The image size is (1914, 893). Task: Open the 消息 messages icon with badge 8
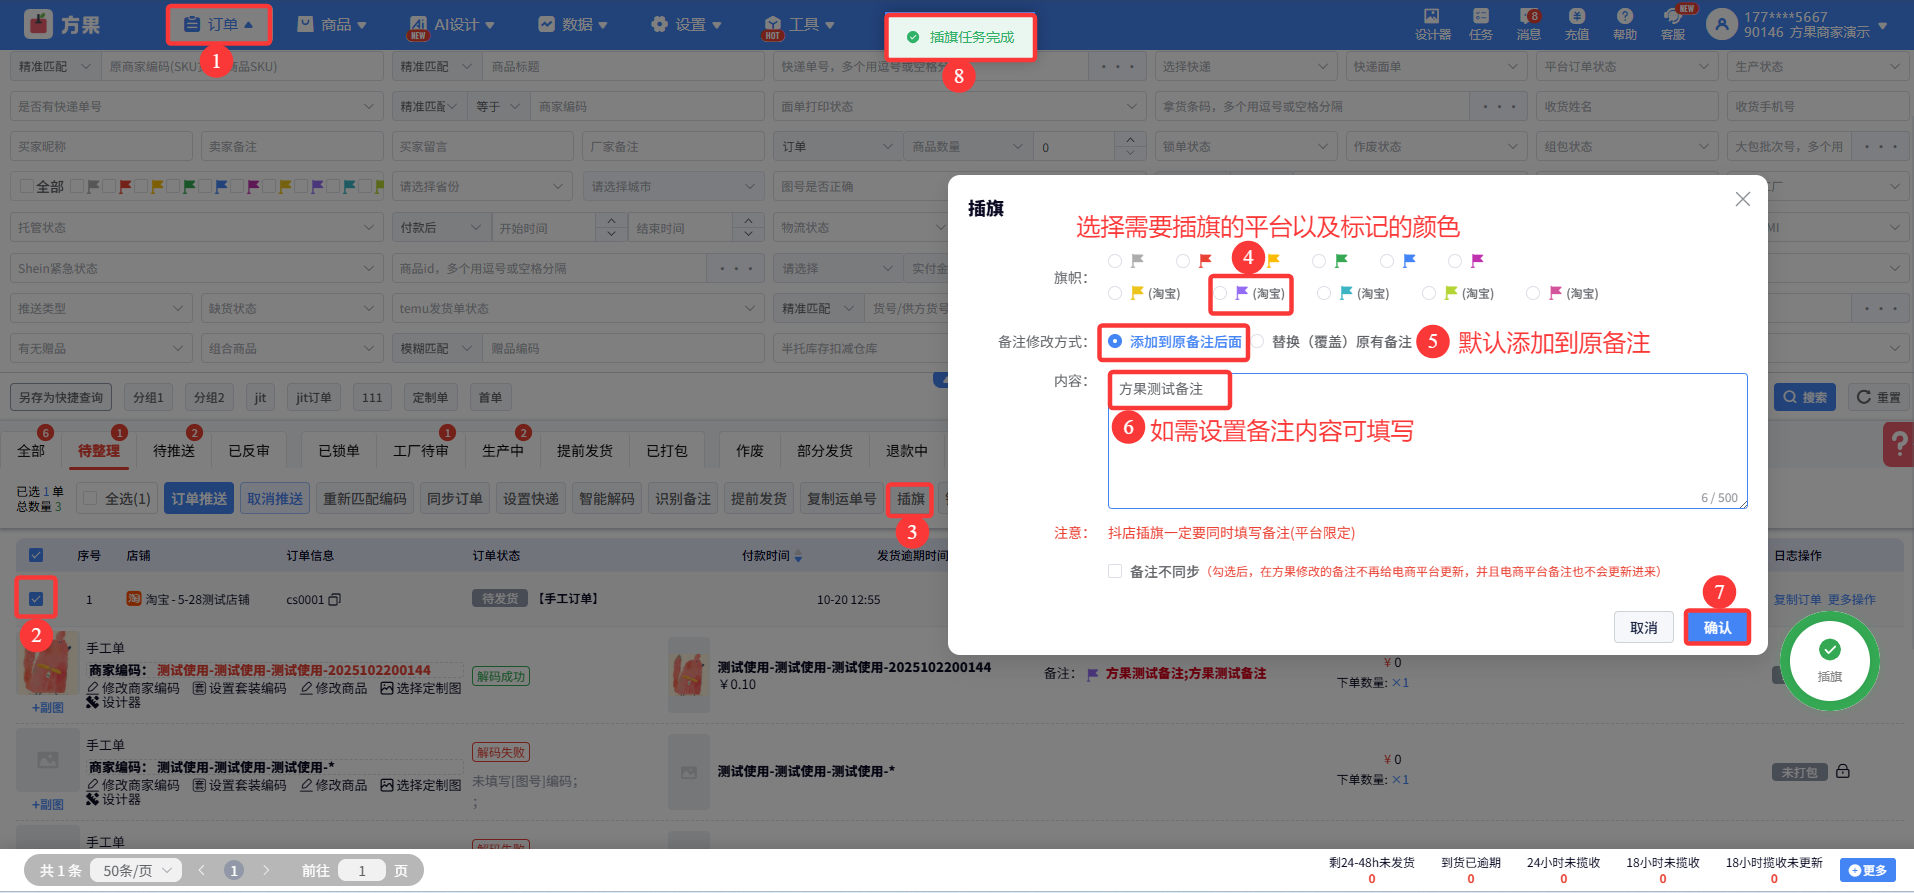pos(1529,24)
